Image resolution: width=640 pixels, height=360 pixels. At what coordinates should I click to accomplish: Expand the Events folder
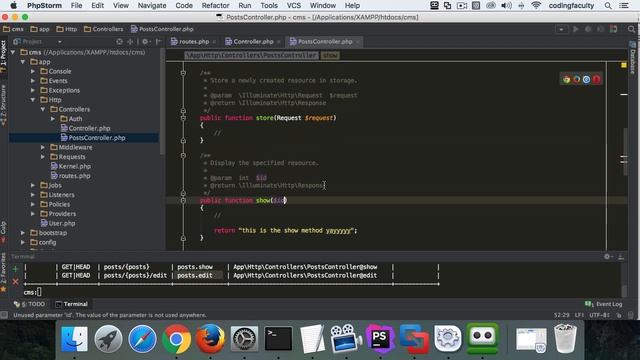33,81
